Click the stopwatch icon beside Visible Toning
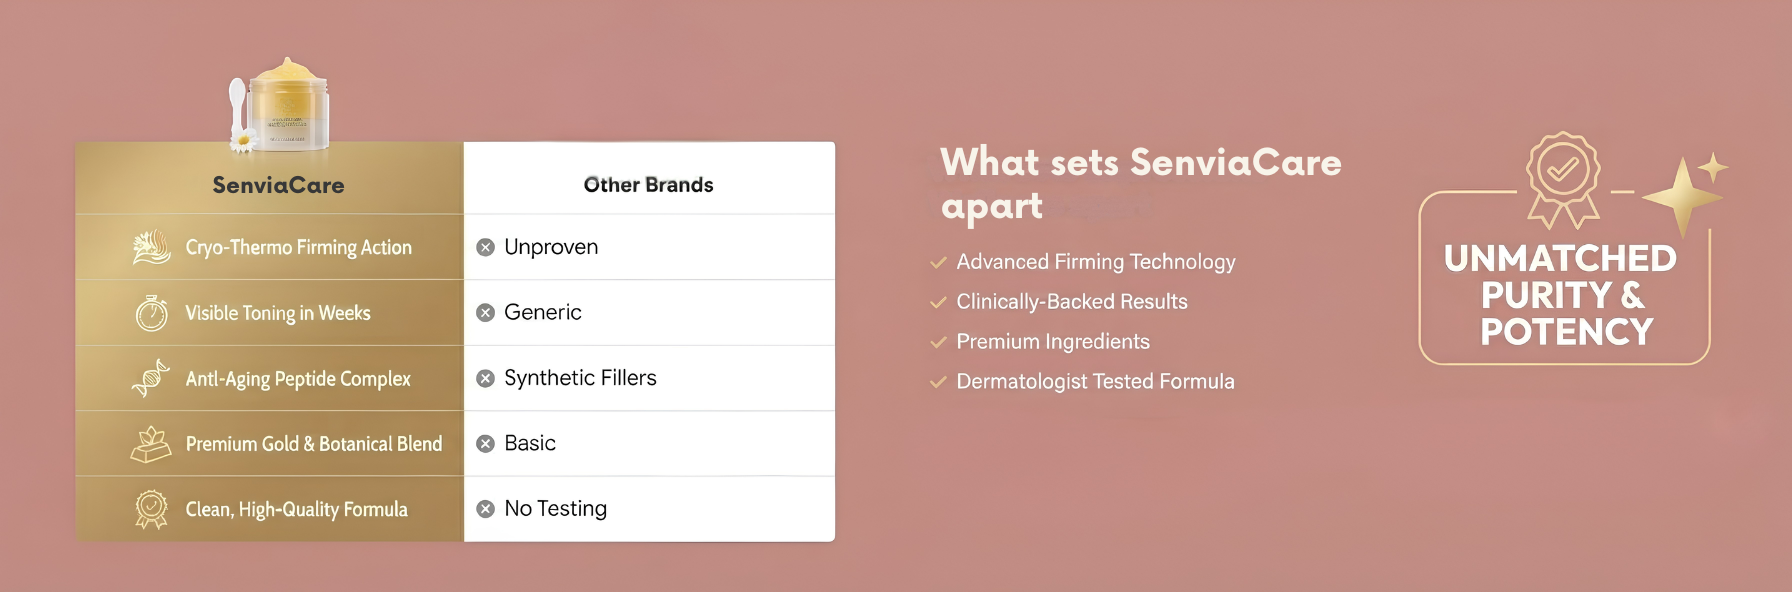Screen dimensions: 1792x592 152,313
